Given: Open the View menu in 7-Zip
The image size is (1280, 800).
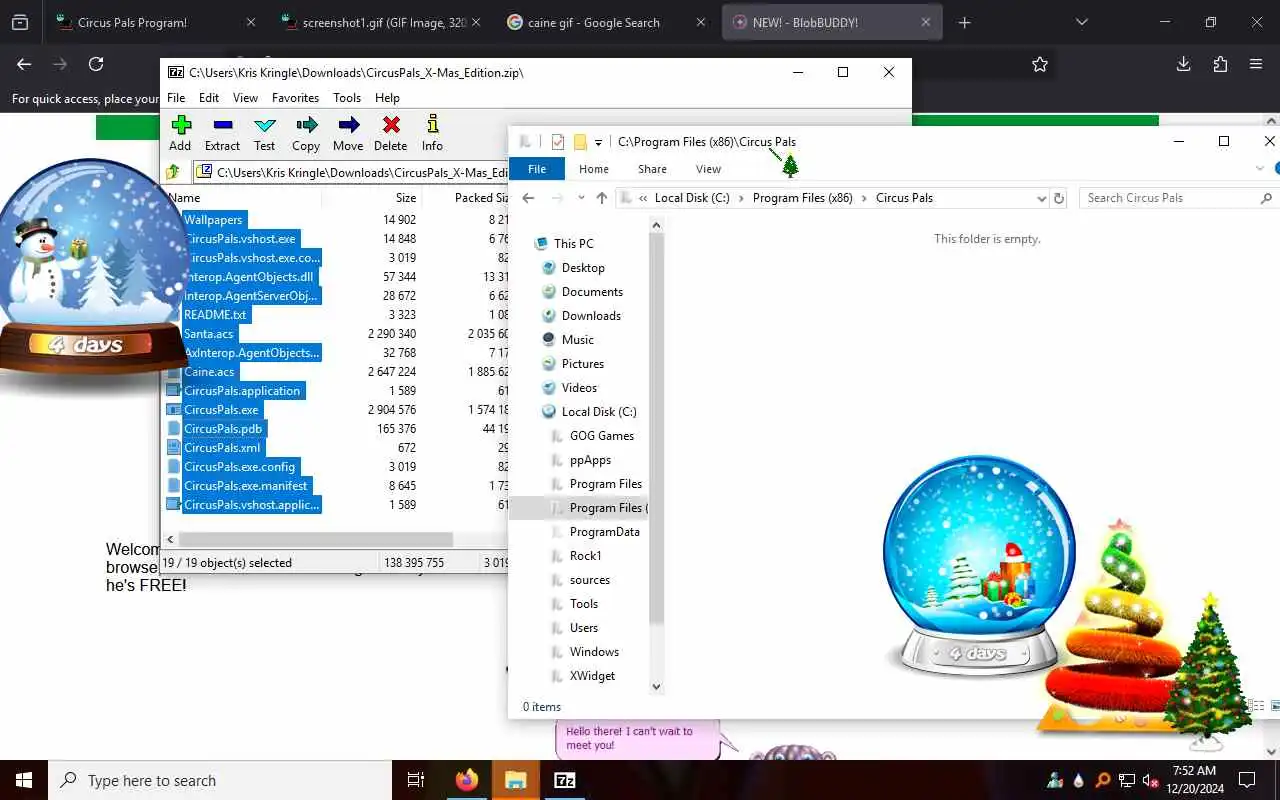Looking at the screenshot, I should [x=245, y=98].
